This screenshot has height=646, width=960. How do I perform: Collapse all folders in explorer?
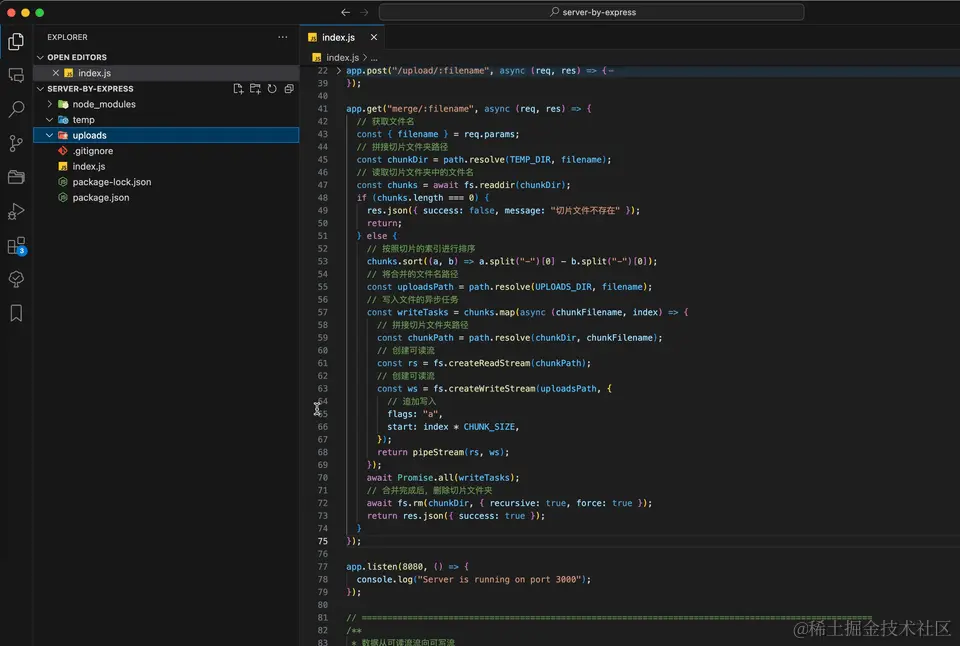coord(289,89)
